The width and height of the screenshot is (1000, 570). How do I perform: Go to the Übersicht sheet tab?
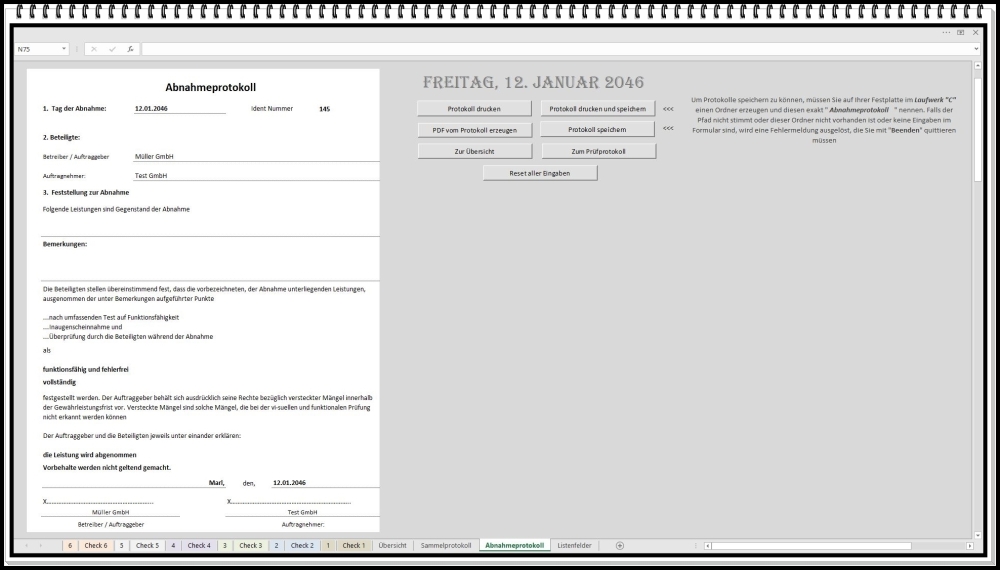pyautogui.click(x=392, y=545)
